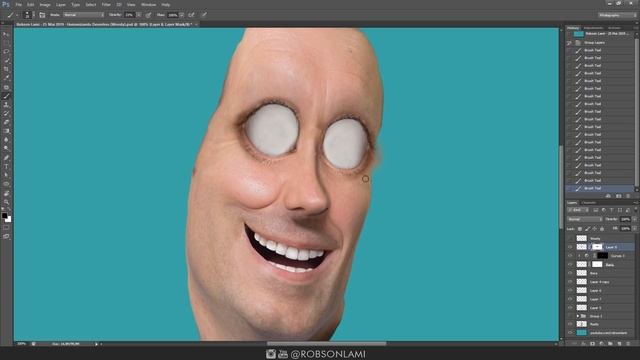Select the Crop tool
640x360 pixels.
point(6,69)
